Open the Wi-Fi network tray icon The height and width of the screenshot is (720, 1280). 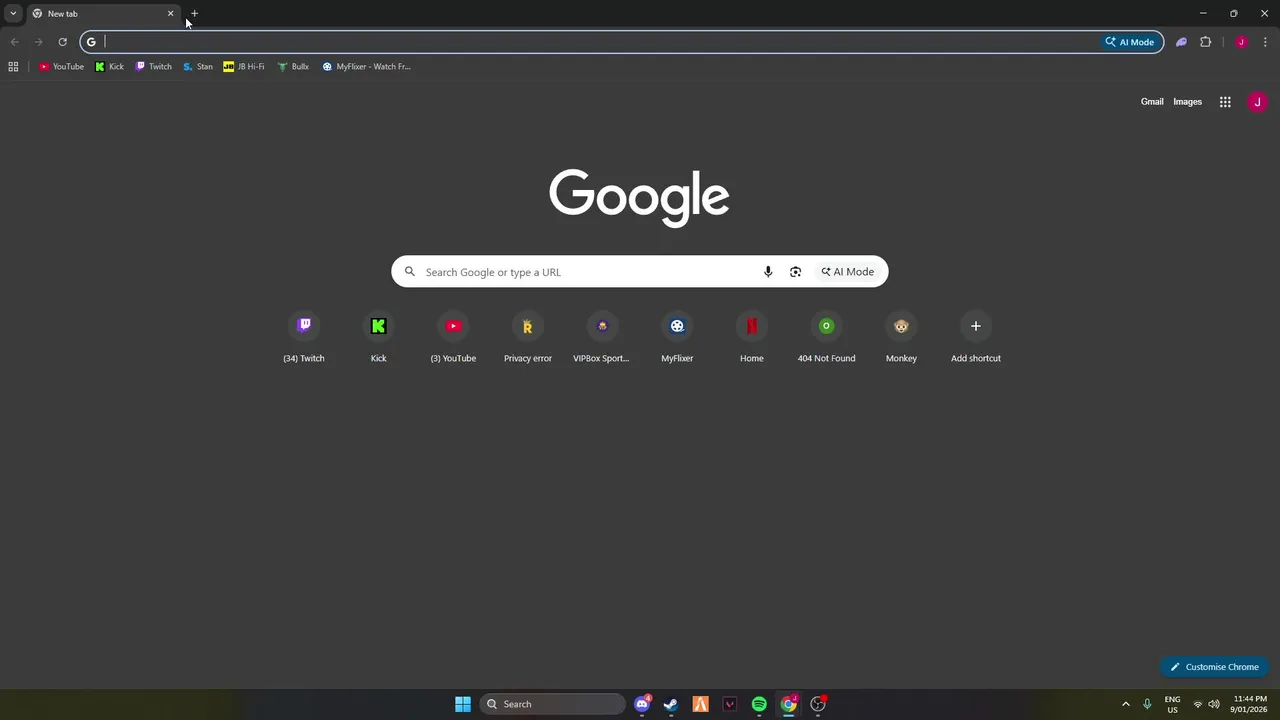pos(1198,704)
